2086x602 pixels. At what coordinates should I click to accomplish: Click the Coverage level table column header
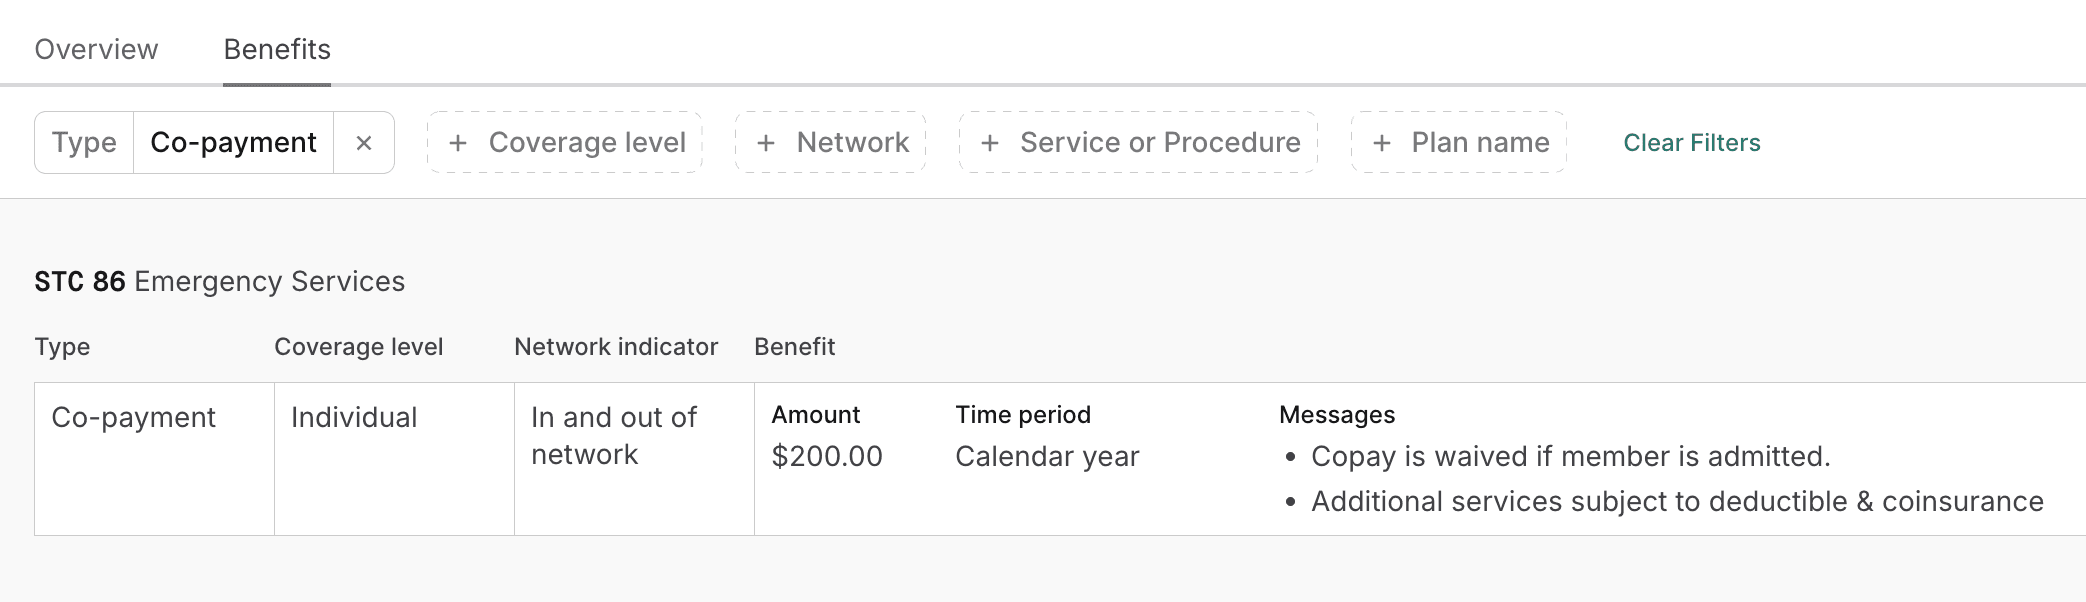click(x=358, y=347)
